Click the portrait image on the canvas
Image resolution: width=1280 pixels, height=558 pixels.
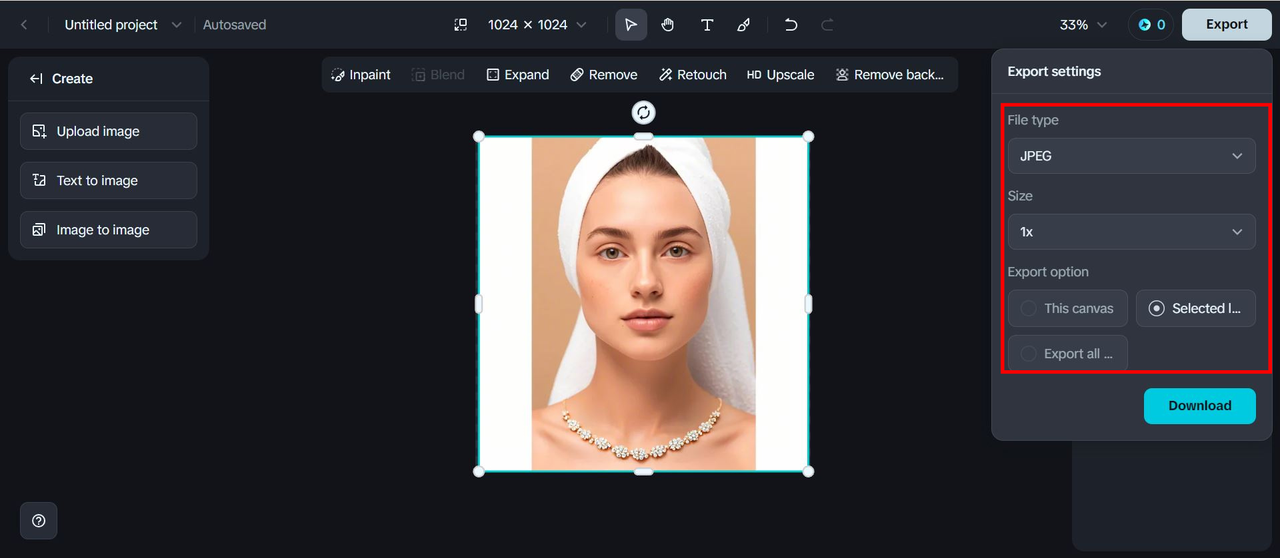(644, 304)
